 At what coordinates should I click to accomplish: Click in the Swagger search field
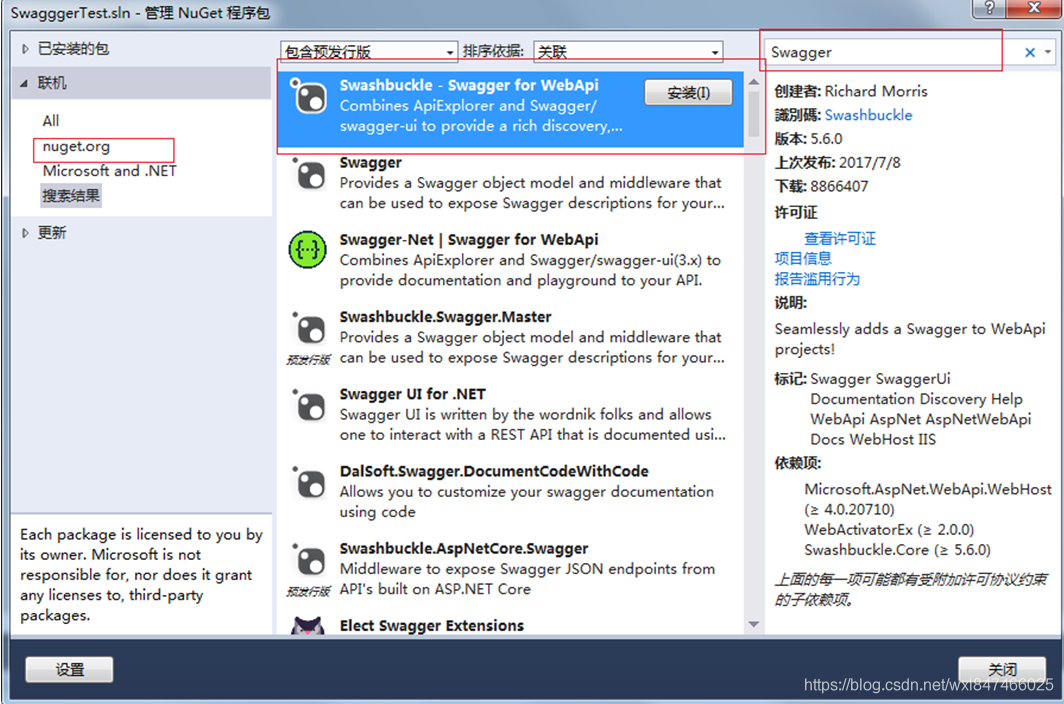(x=892, y=52)
